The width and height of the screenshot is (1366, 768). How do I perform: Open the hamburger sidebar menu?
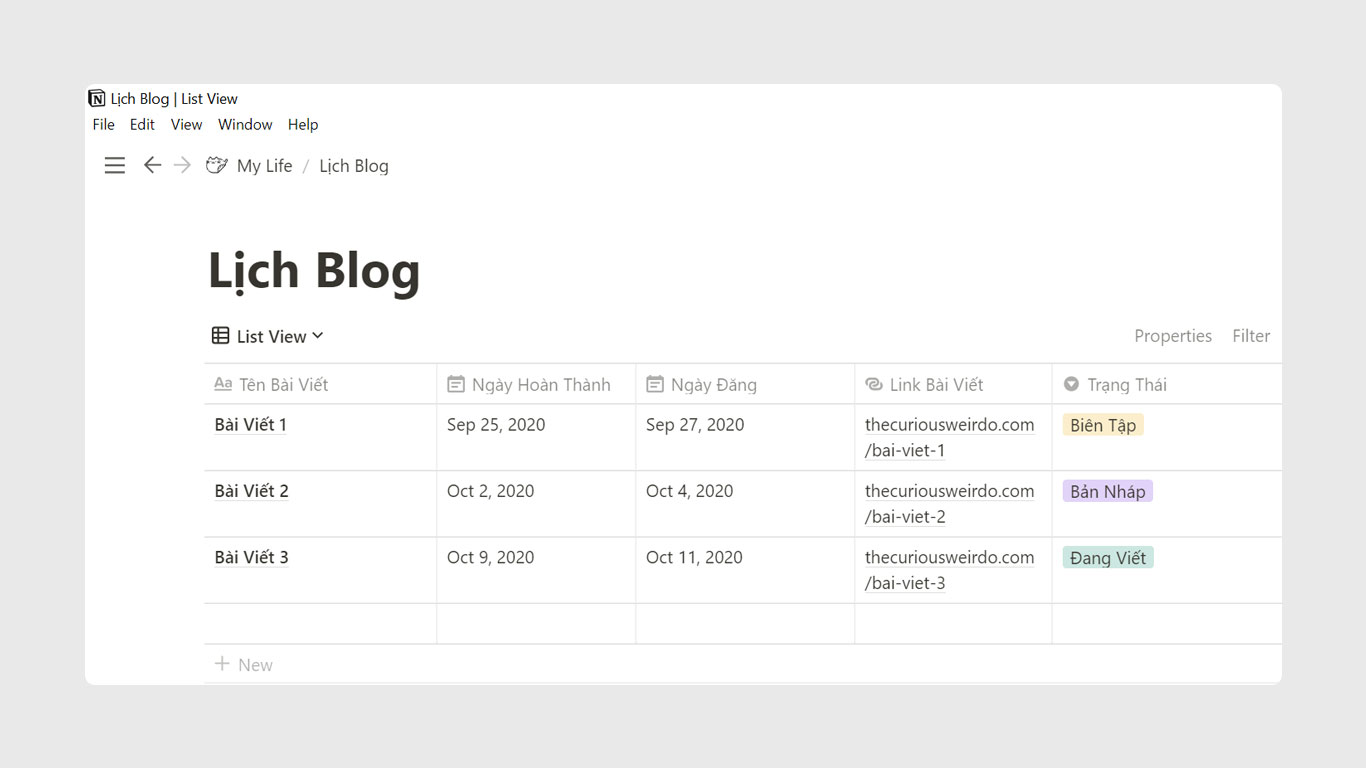tap(115, 166)
